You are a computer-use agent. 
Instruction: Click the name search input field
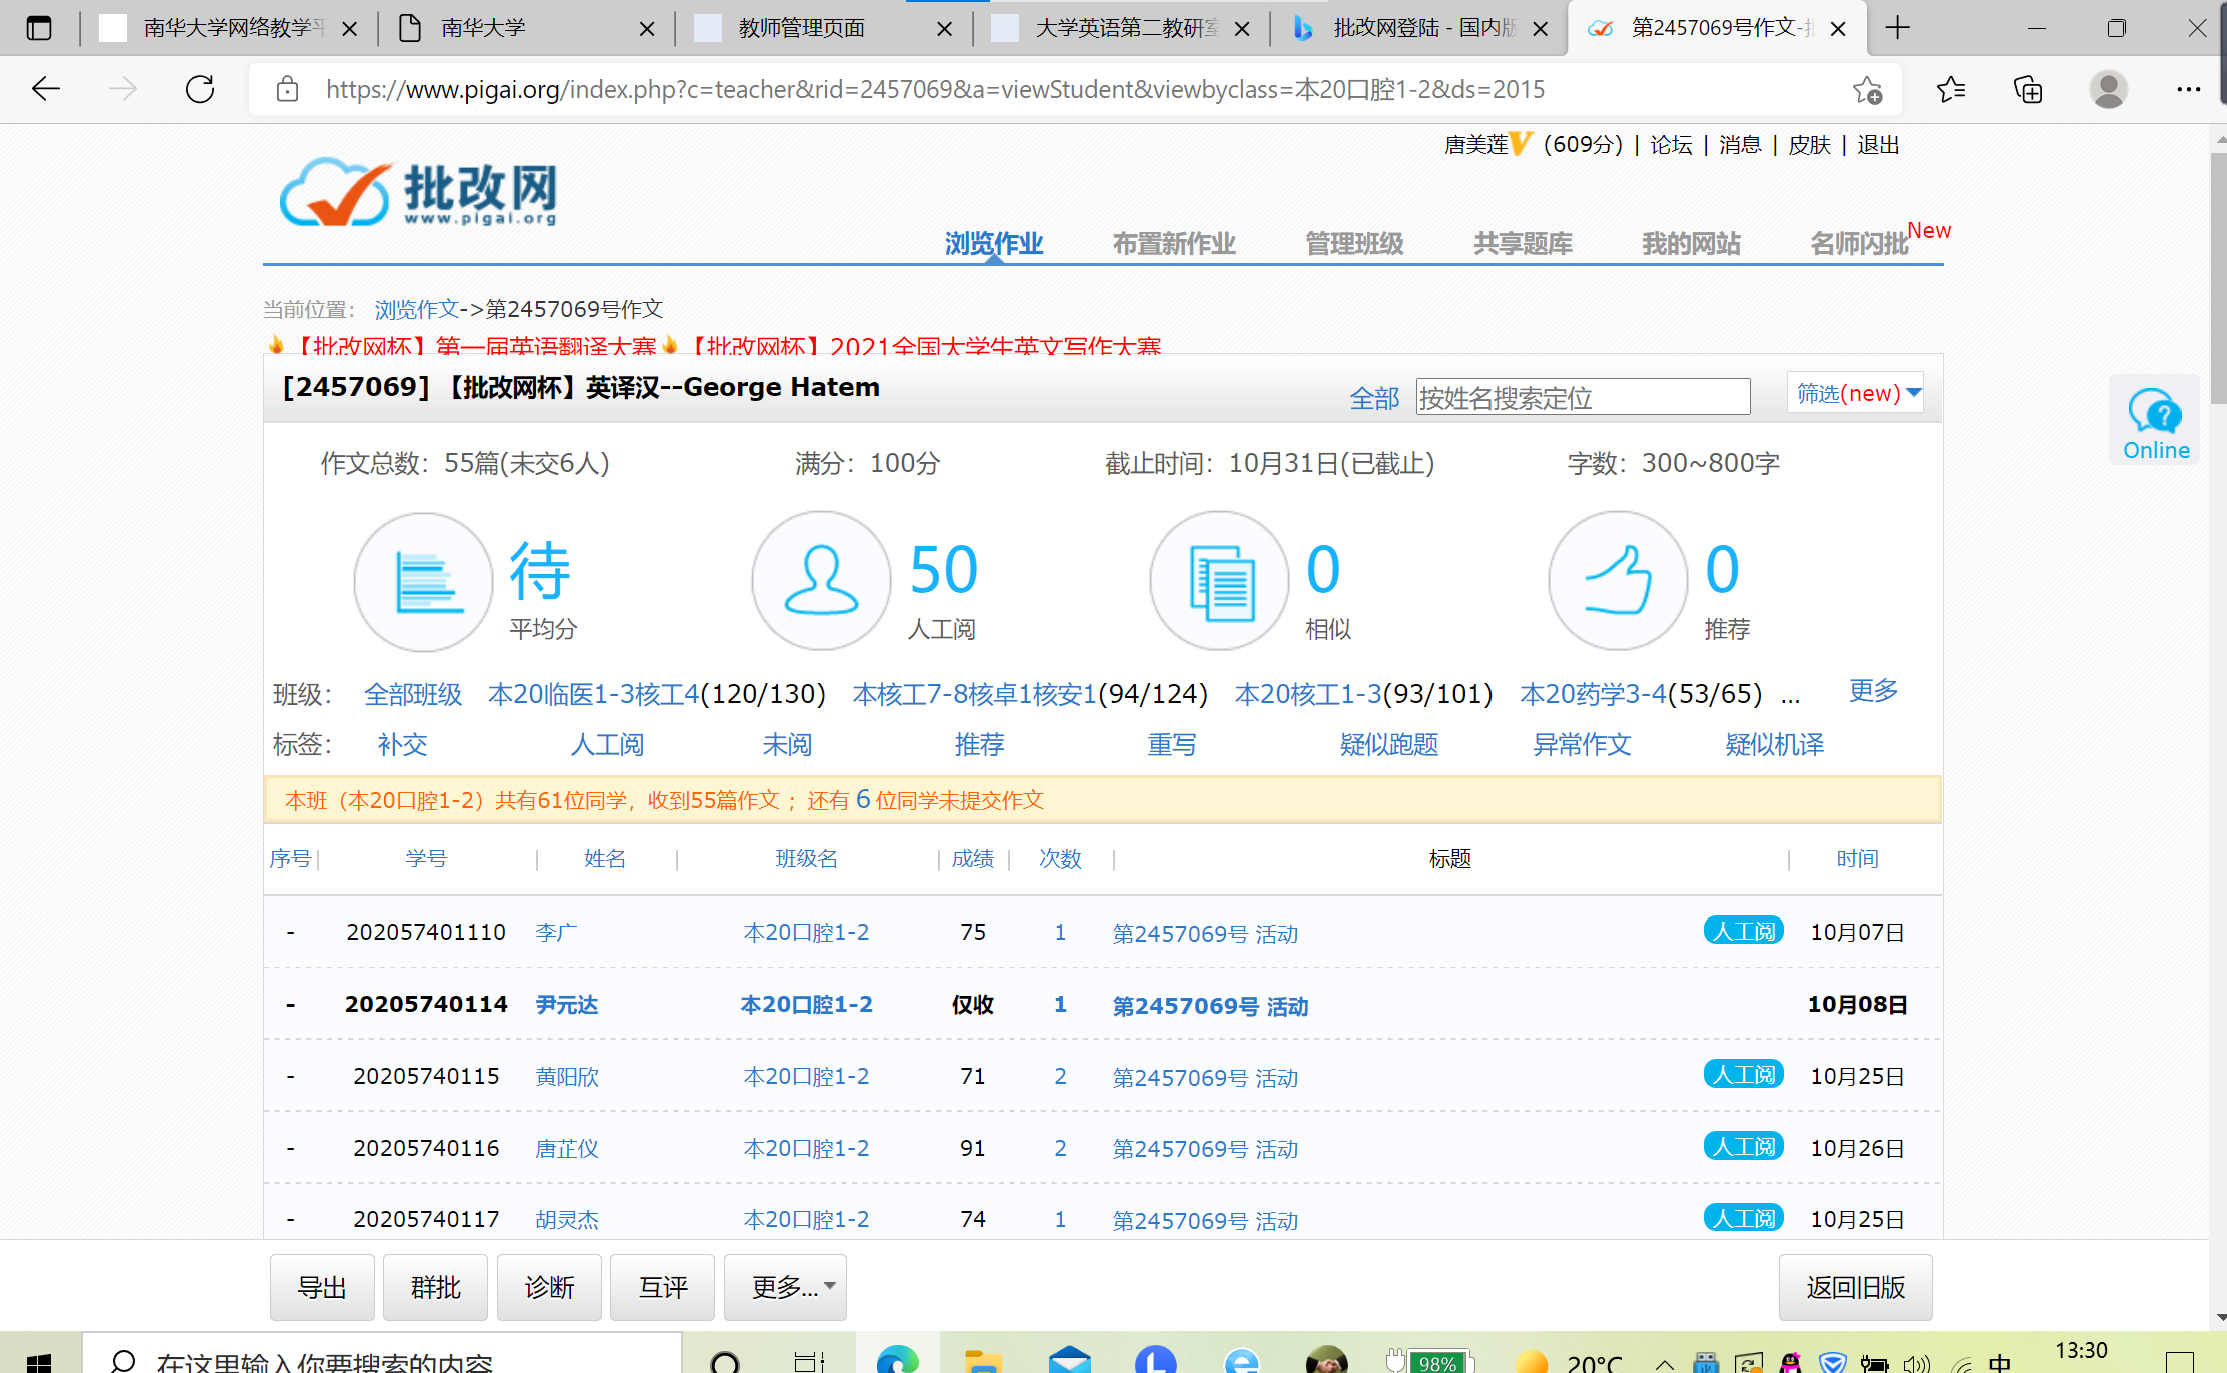[x=1582, y=397]
